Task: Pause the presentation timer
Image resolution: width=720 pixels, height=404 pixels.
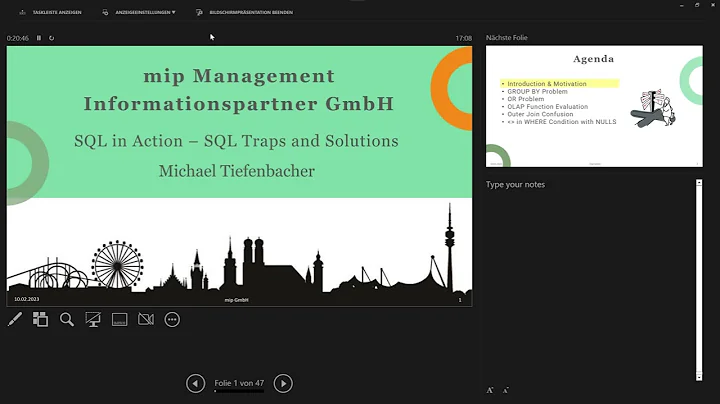Action: [39, 38]
